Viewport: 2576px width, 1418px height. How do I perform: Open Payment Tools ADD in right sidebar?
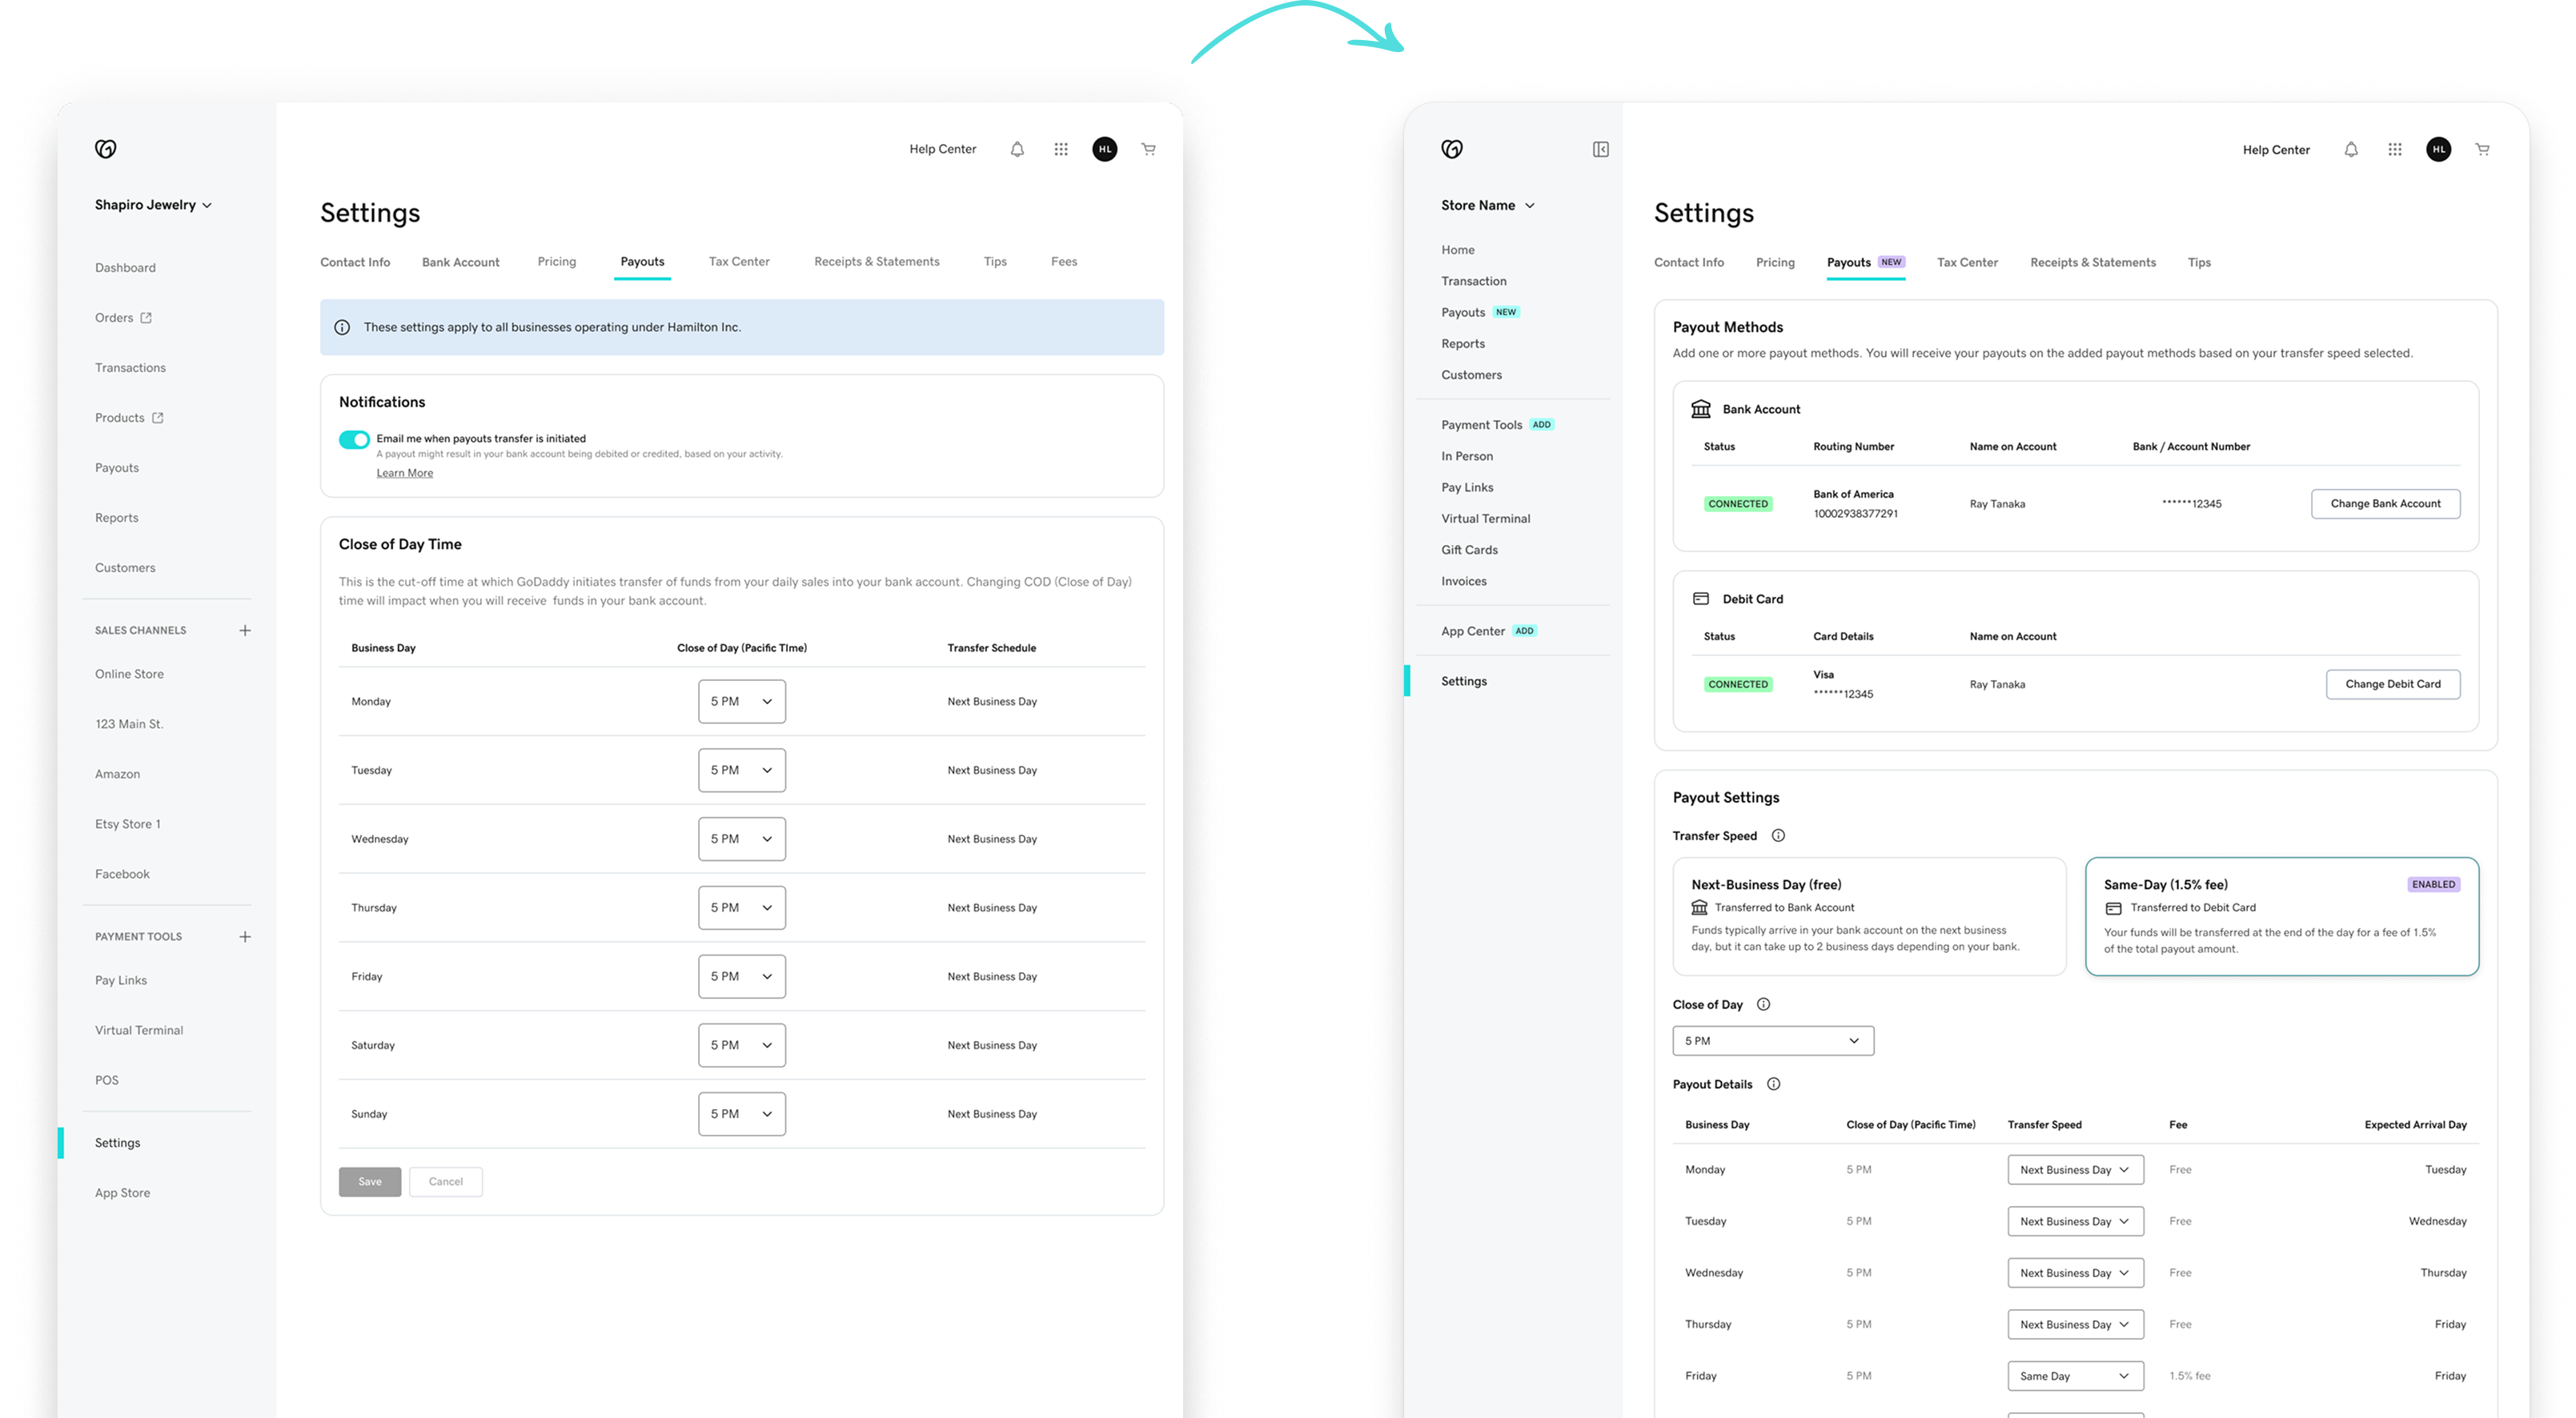pyautogui.click(x=1497, y=425)
